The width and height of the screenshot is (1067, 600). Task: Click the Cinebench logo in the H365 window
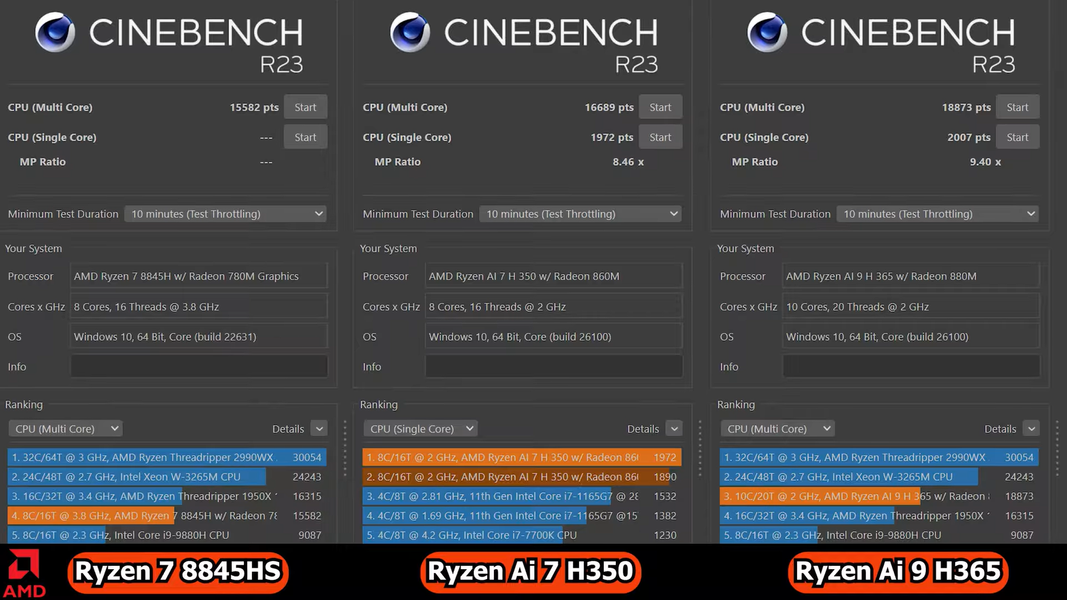(x=767, y=33)
